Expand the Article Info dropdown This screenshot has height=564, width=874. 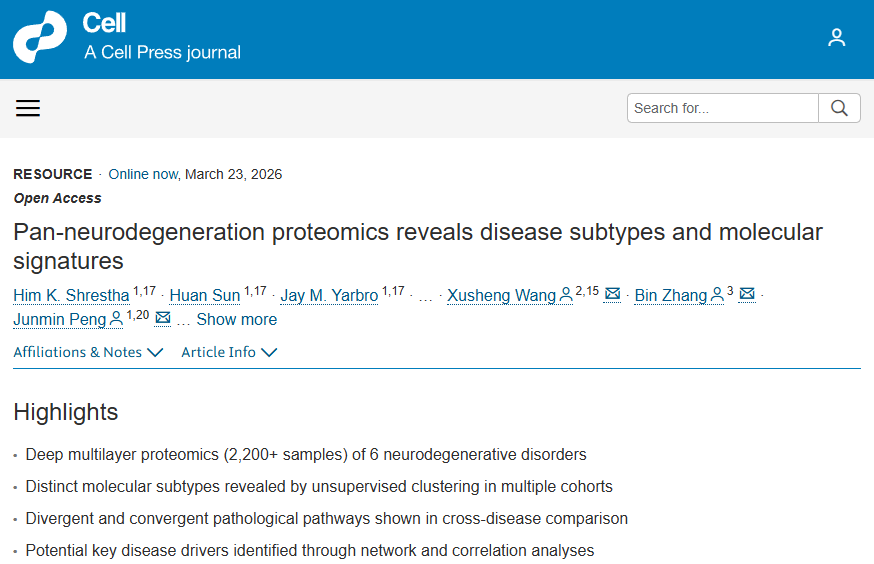[x=229, y=352]
